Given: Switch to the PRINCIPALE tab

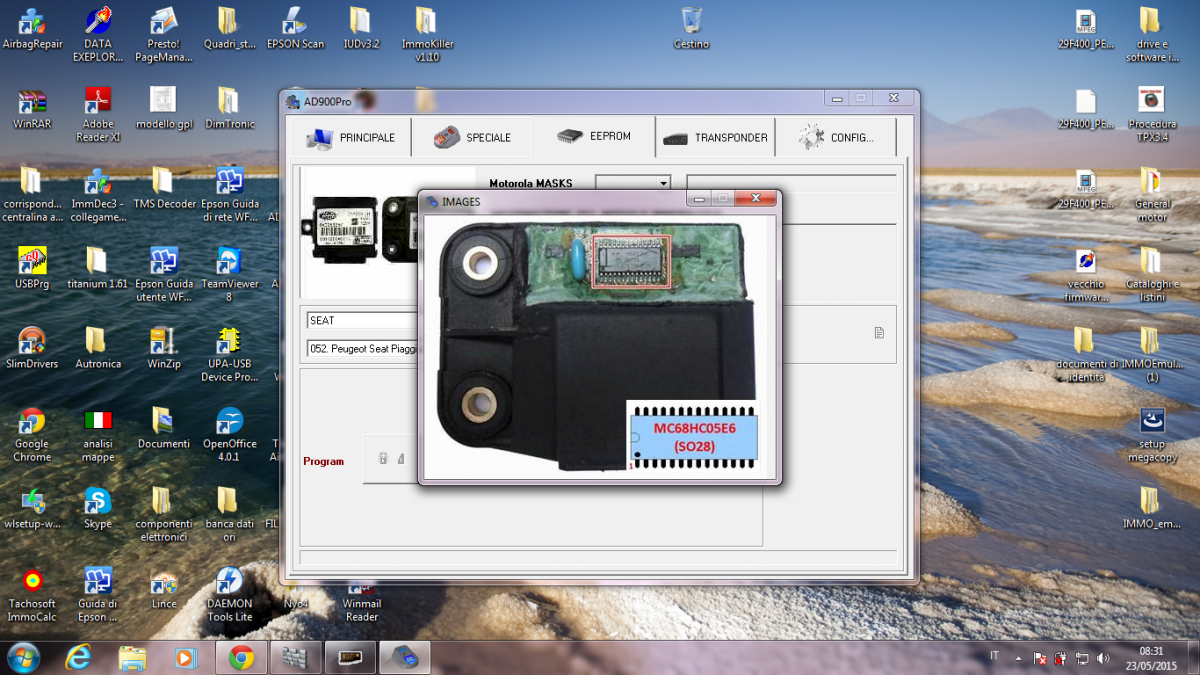Looking at the screenshot, I should click(x=351, y=137).
